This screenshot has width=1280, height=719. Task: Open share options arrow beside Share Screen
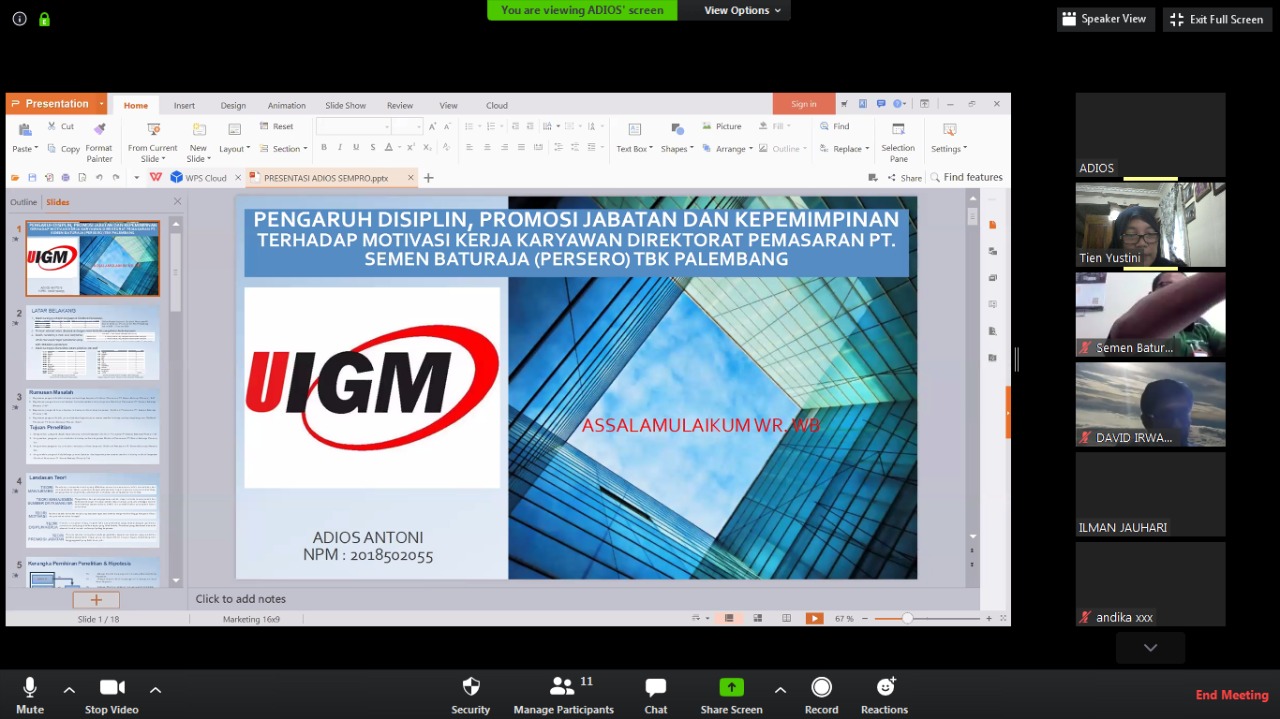click(780, 690)
